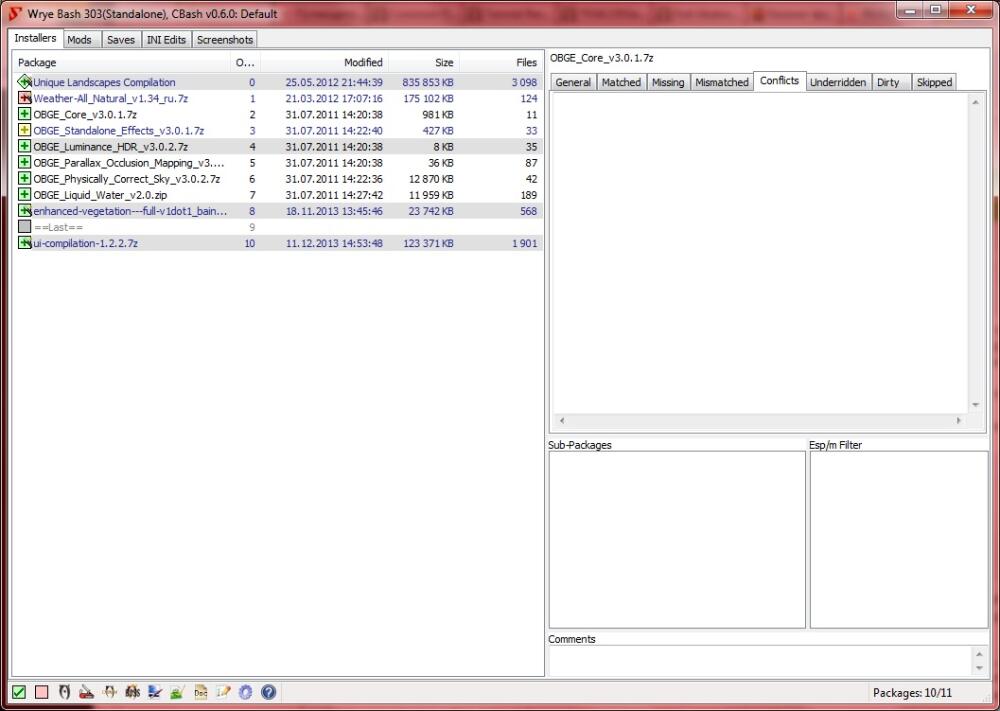Toggle the green checkmark OBSE box in status bar
The width and height of the screenshot is (1000, 711).
(x=19, y=692)
